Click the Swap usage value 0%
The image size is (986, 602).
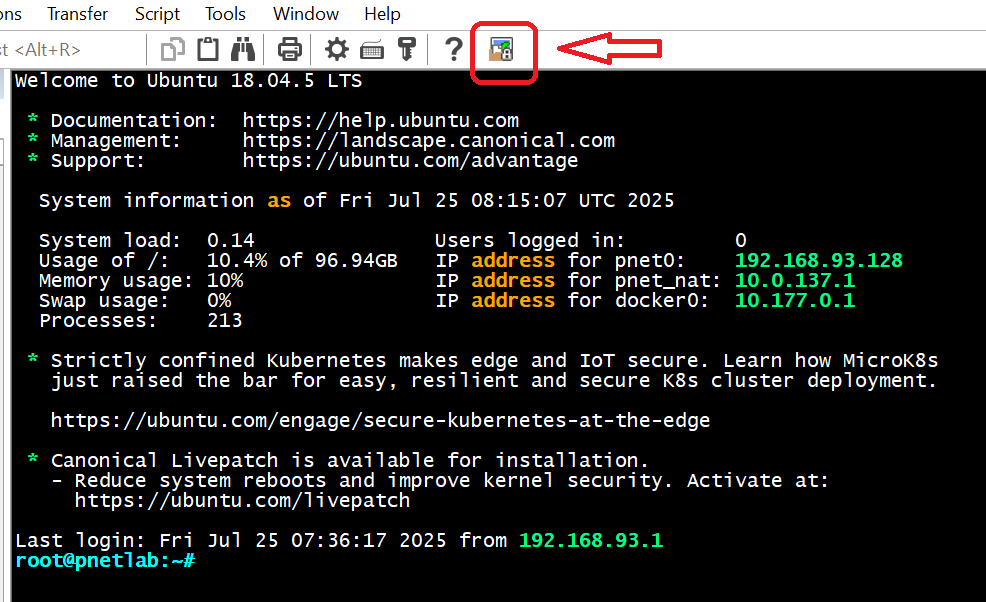point(219,301)
